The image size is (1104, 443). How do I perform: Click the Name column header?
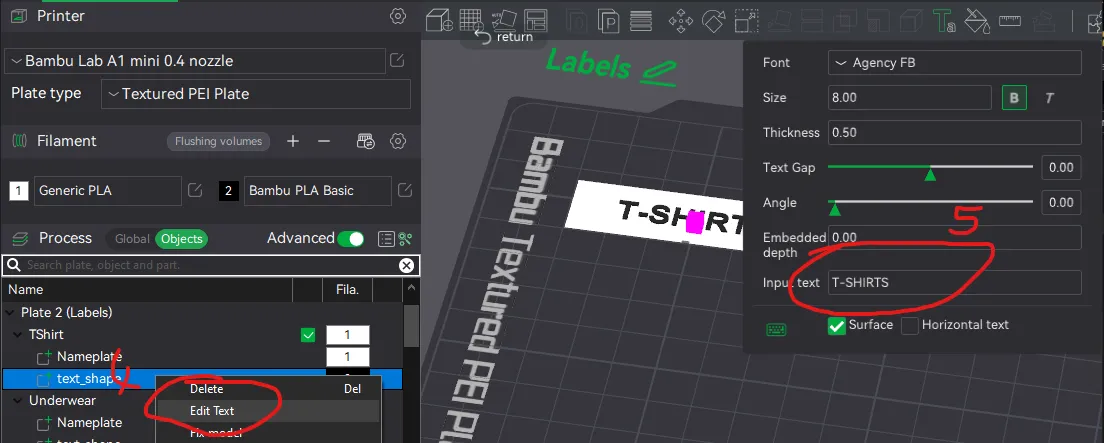click(26, 289)
